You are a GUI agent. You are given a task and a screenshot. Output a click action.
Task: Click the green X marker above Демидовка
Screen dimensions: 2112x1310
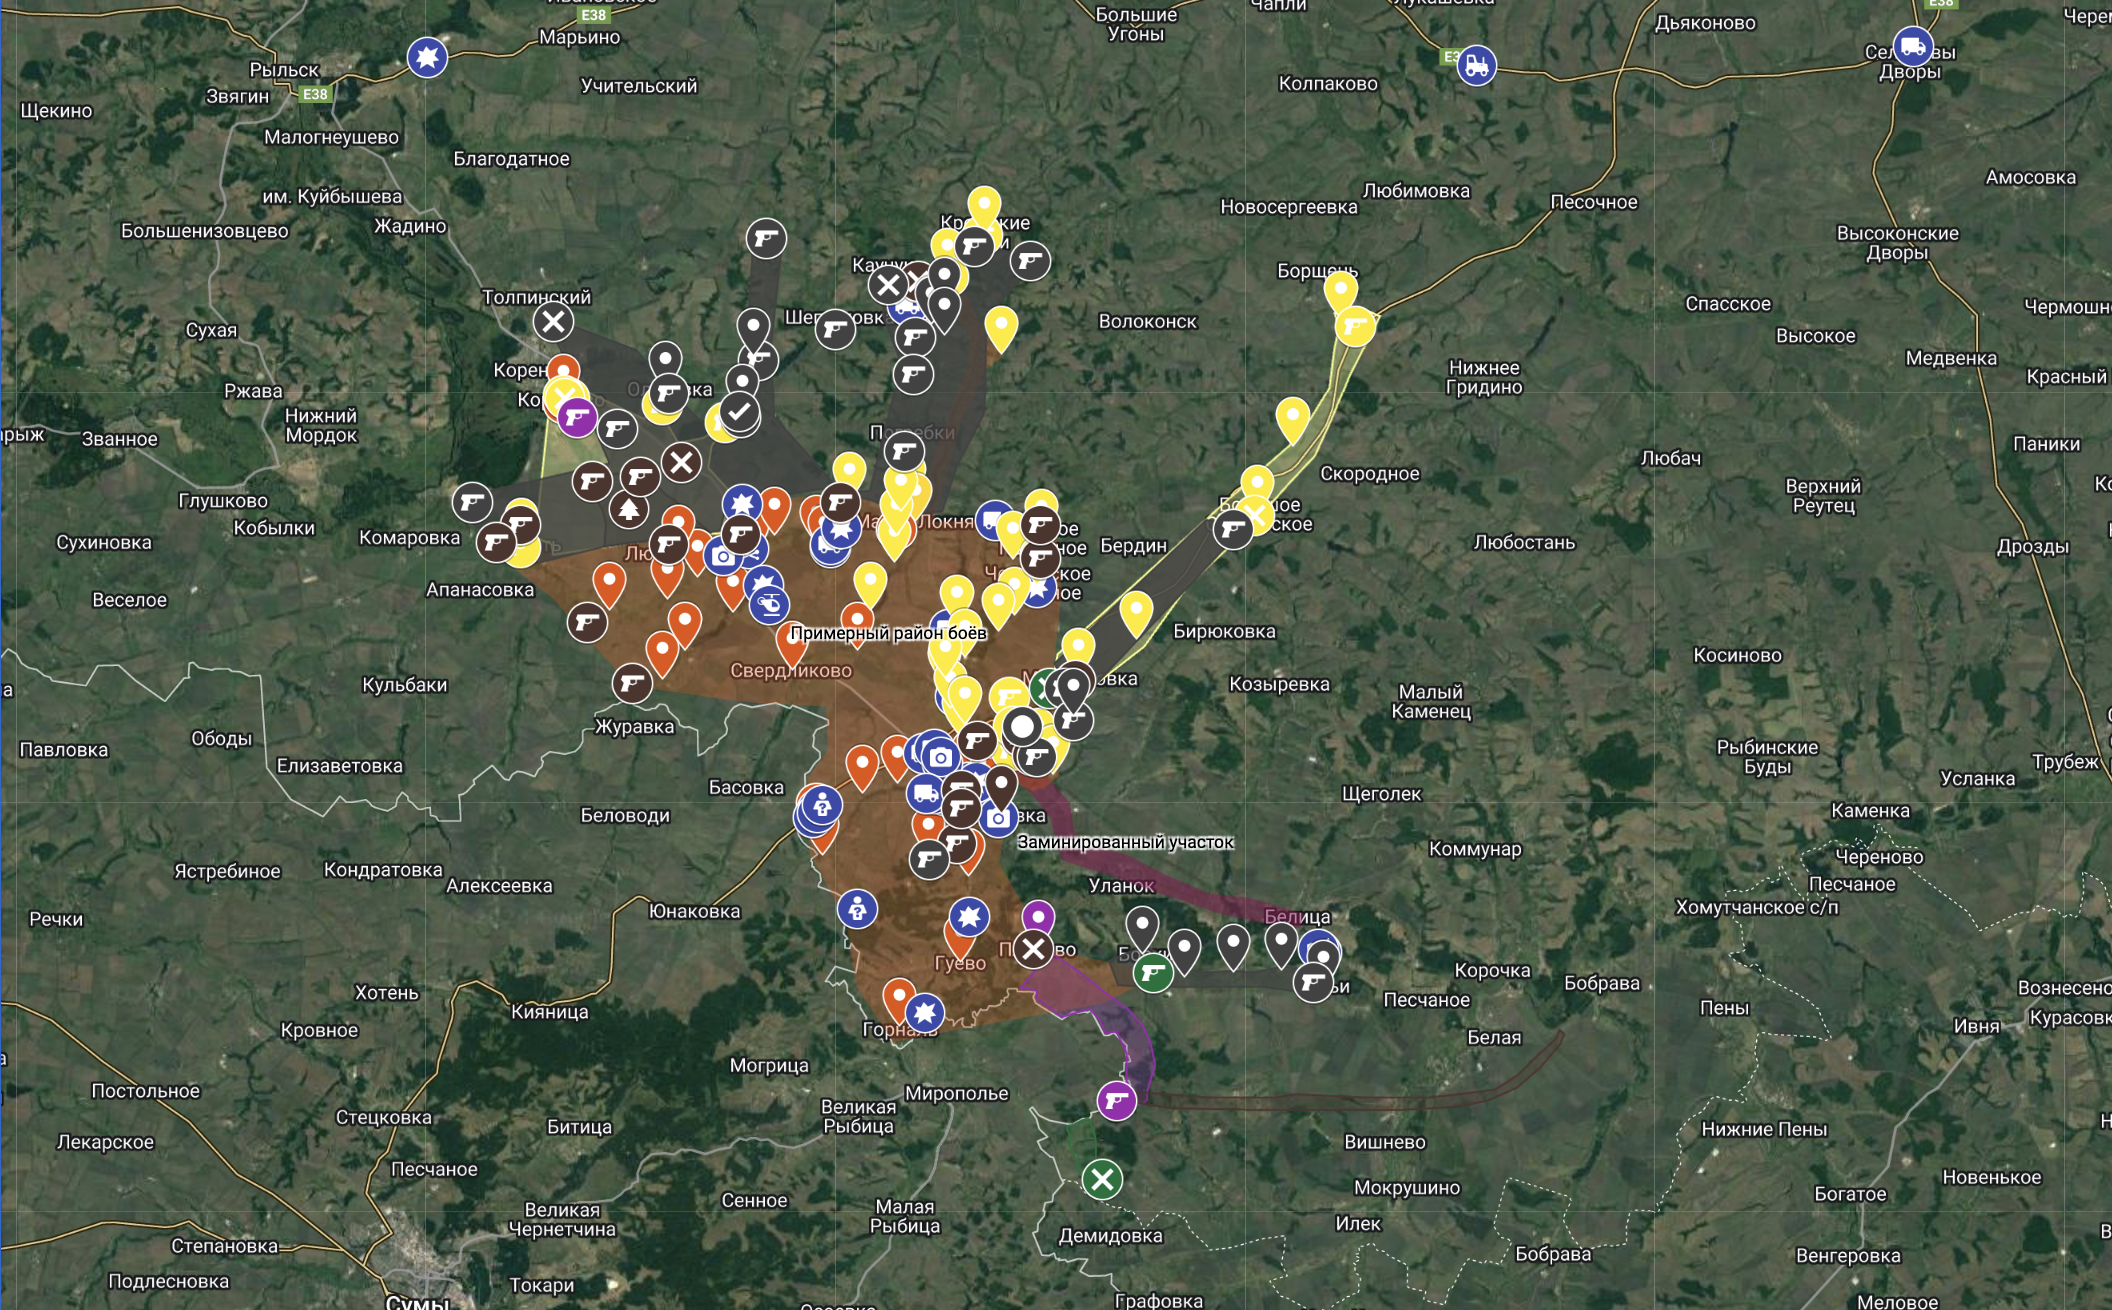(1103, 1182)
